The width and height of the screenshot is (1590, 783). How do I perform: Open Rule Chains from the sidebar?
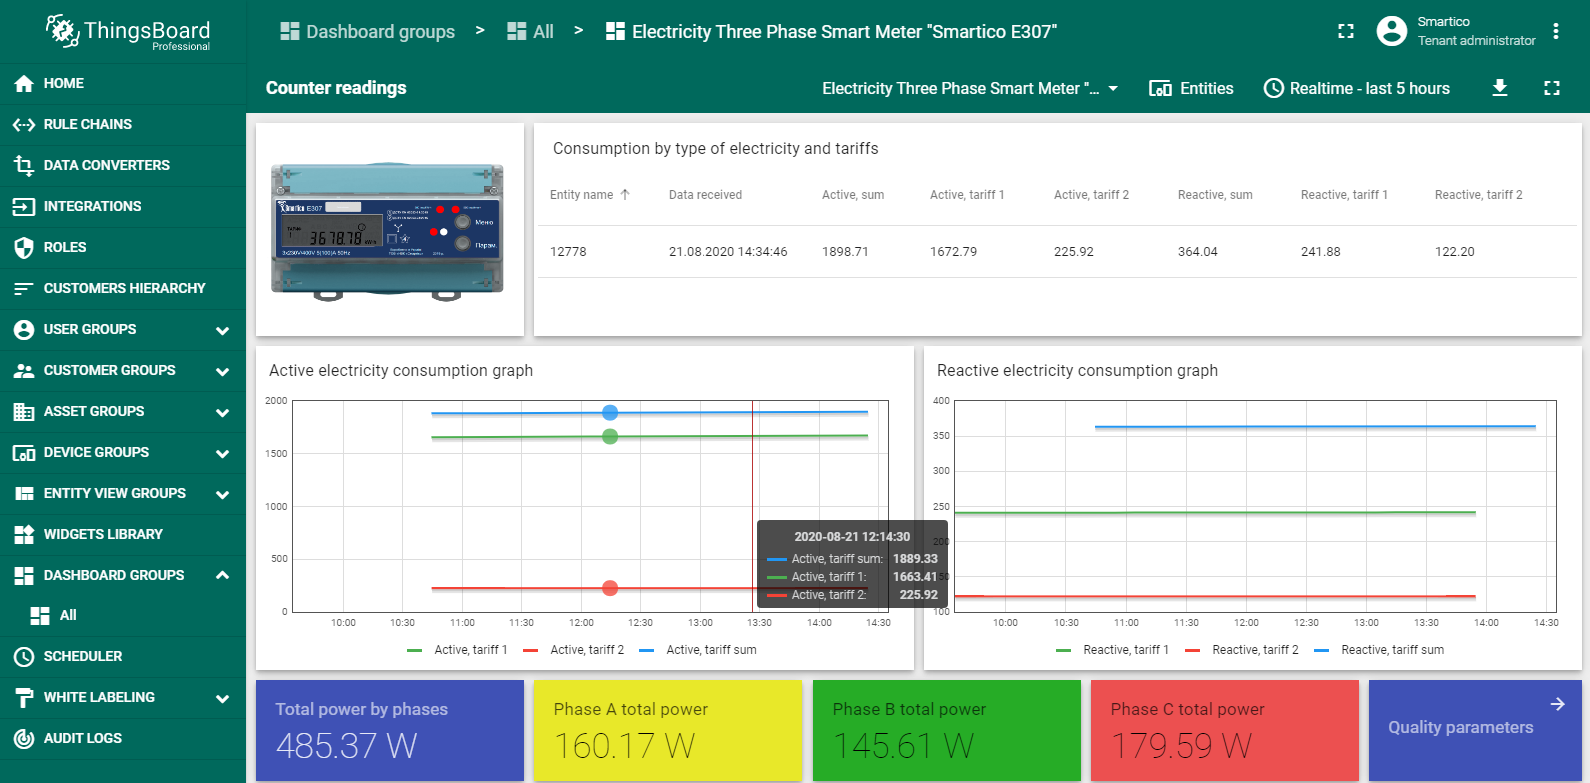pos(88,124)
